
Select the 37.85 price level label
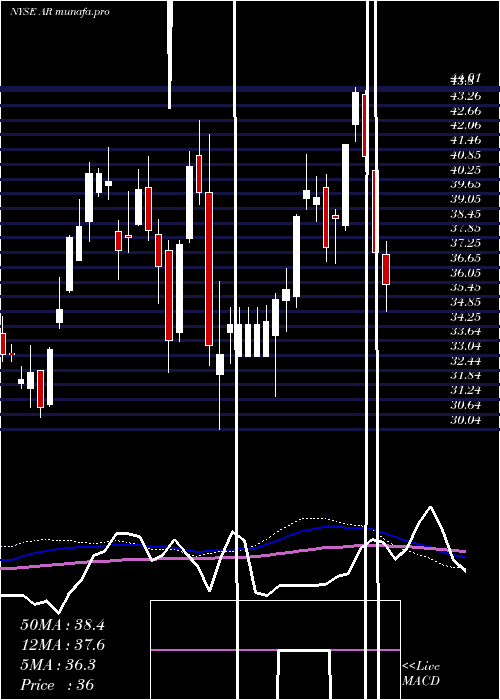coord(466,228)
